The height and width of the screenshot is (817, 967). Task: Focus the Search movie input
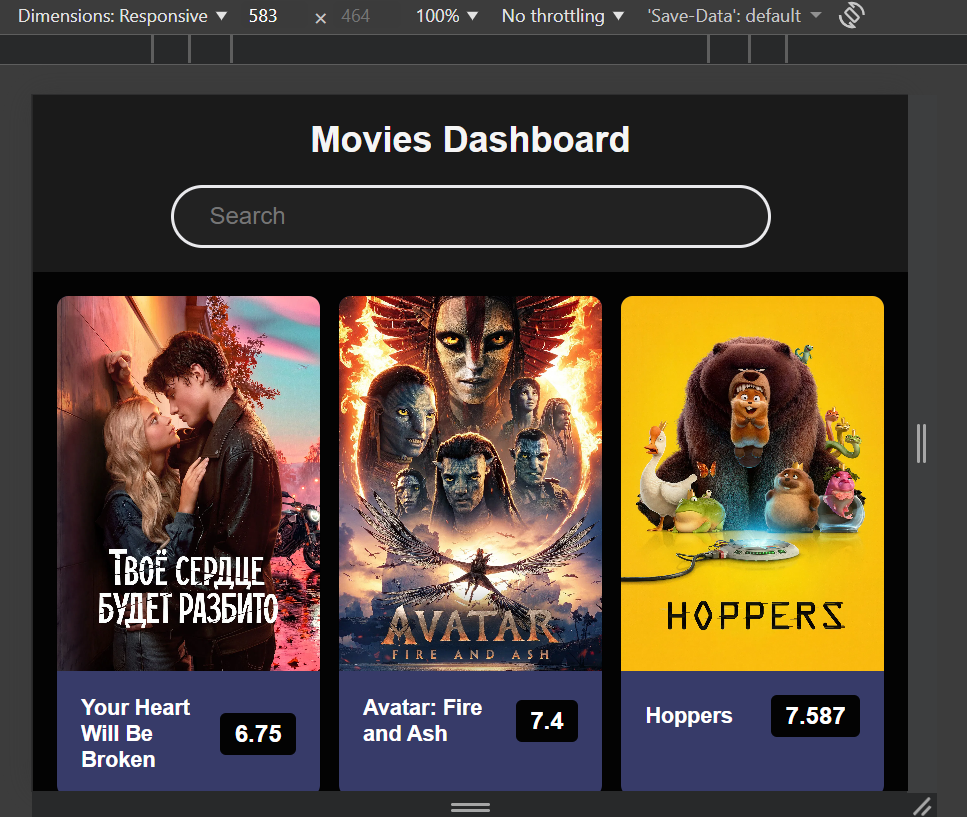[x=471, y=216]
